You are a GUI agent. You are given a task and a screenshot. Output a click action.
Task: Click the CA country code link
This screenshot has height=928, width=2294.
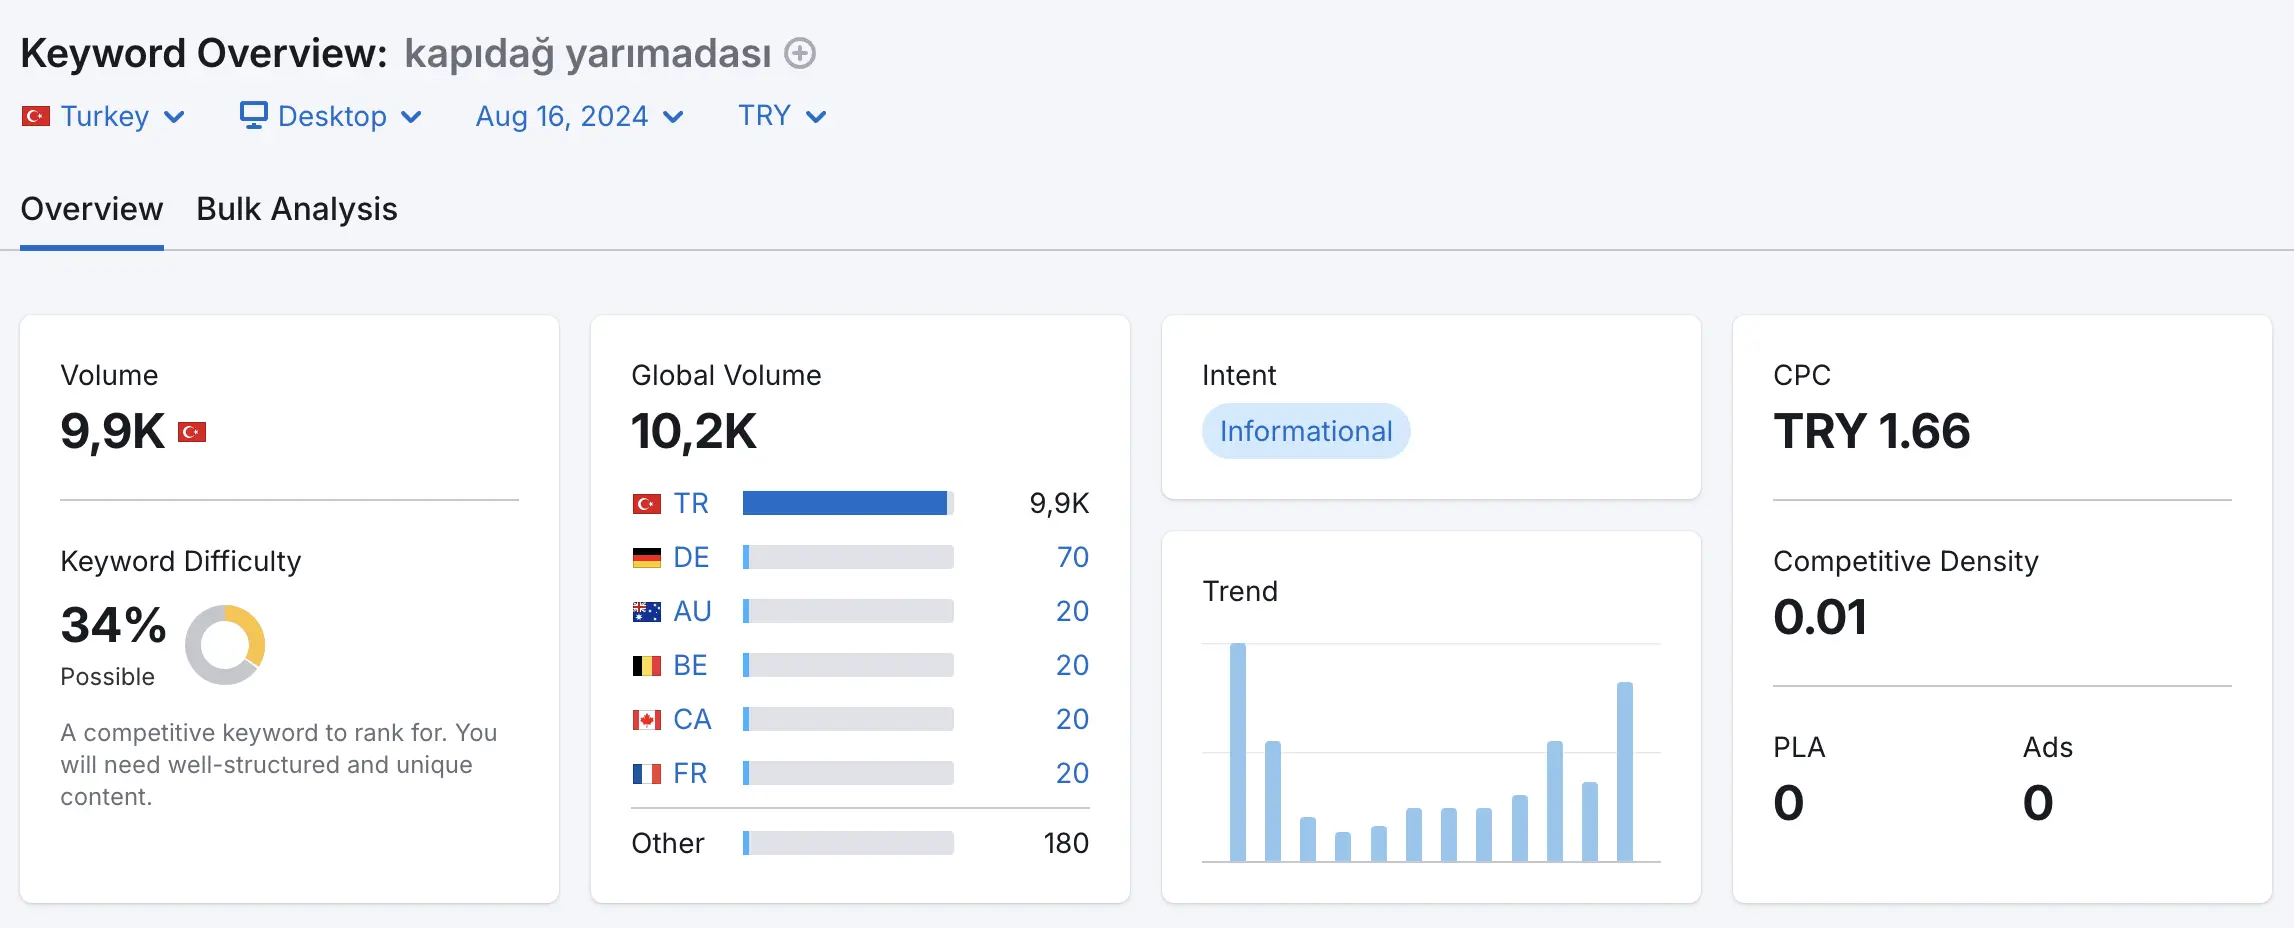click(692, 719)
